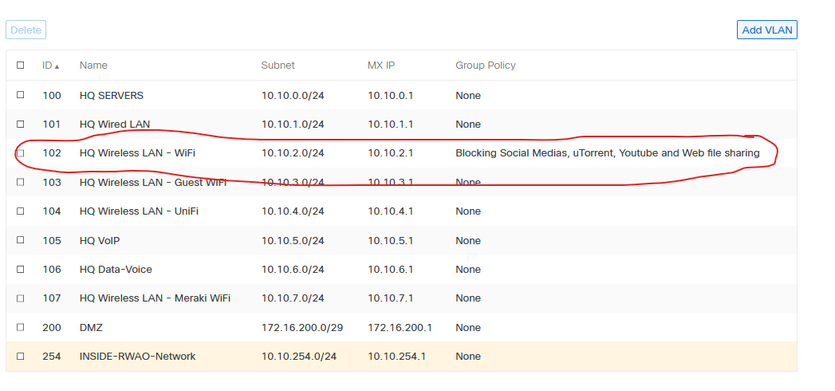
Task: Click the Delete button
Action: coord(26,30)
